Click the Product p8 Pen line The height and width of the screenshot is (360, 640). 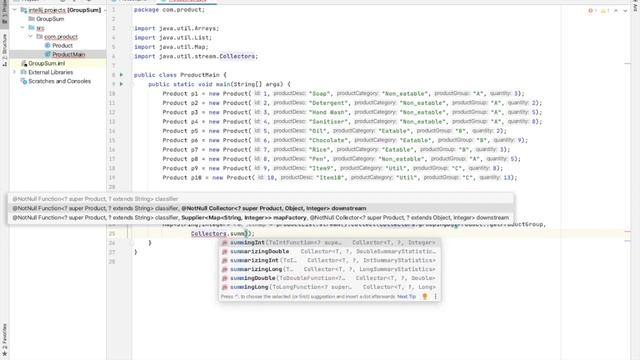[341, 159]
